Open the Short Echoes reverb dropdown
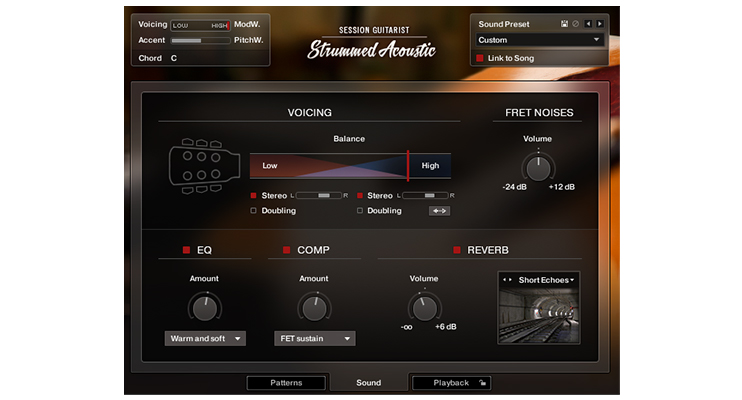 [x=547, y=280]
